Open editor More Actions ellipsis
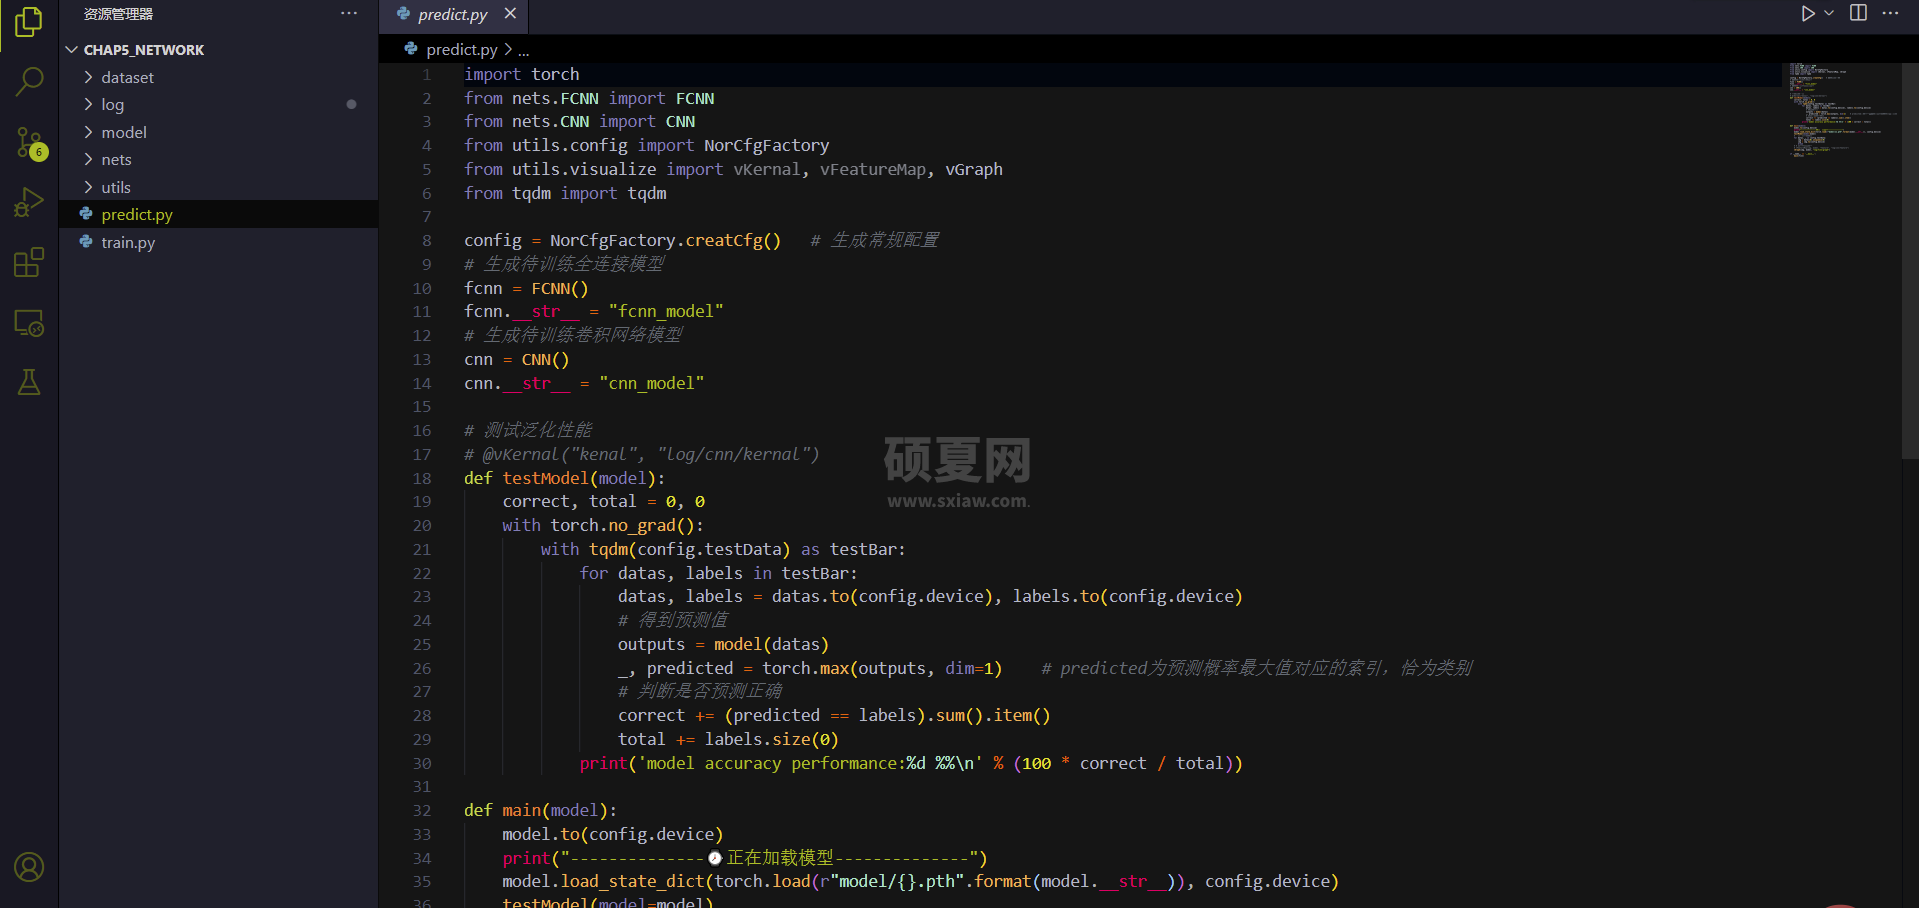 pyautogui.click(x=1890, y=13)
